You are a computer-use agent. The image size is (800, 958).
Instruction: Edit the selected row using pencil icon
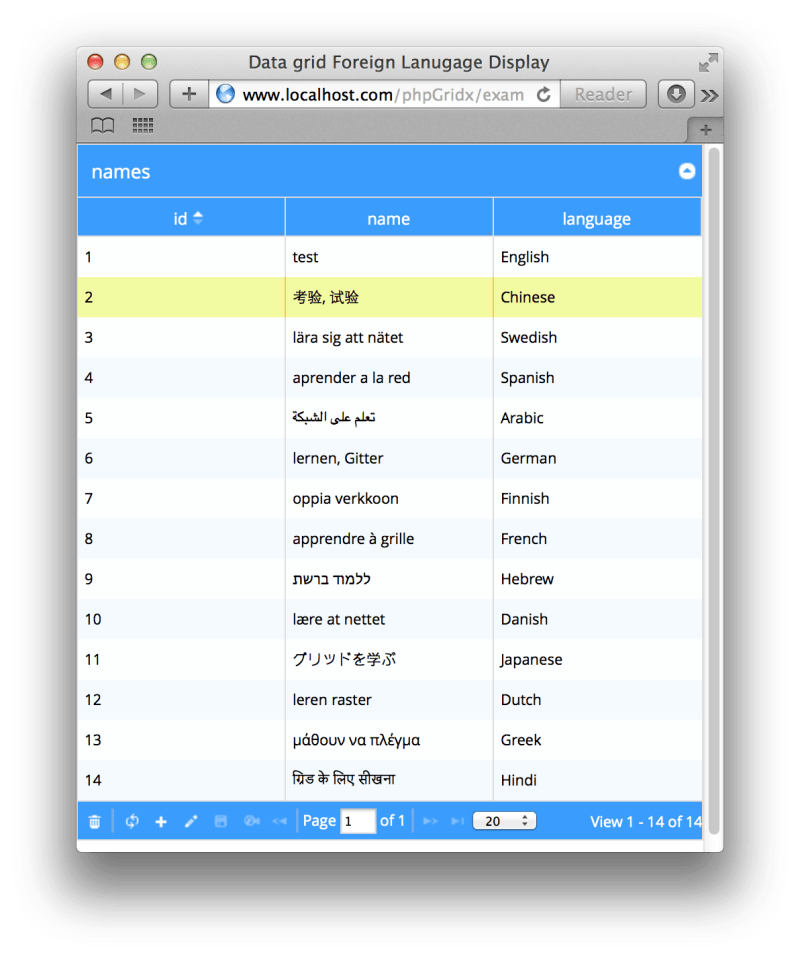tap(191, 820)
